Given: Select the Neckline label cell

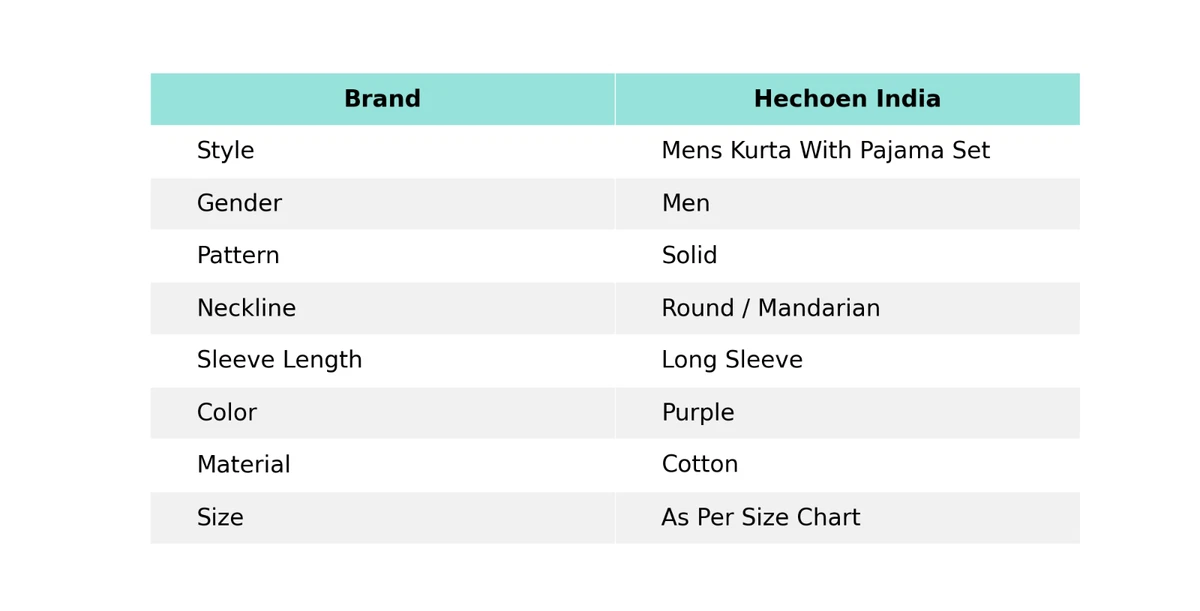Looking at the screenshot, I should point(382,308).
